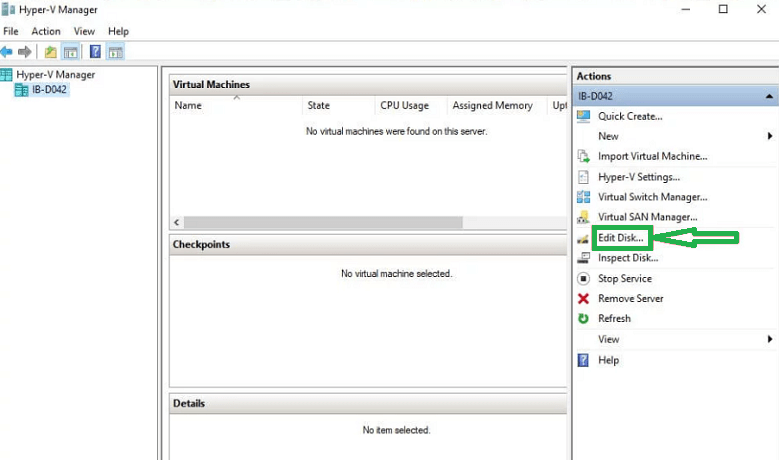This screenshot has width=779, height=460.
Task: Click New in the Actions pane
Action: point(608,136)
